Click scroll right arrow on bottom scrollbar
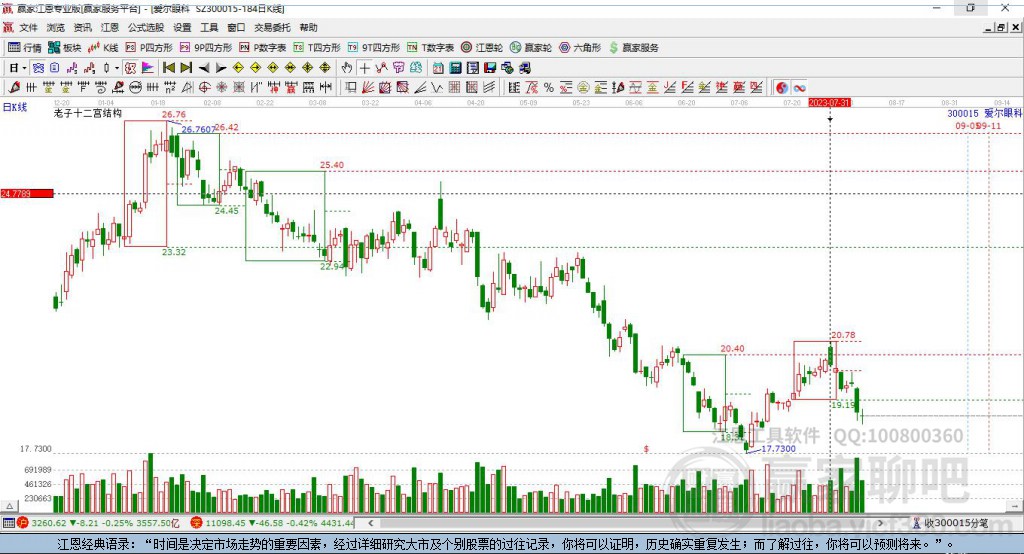 [x=880, y=523]
